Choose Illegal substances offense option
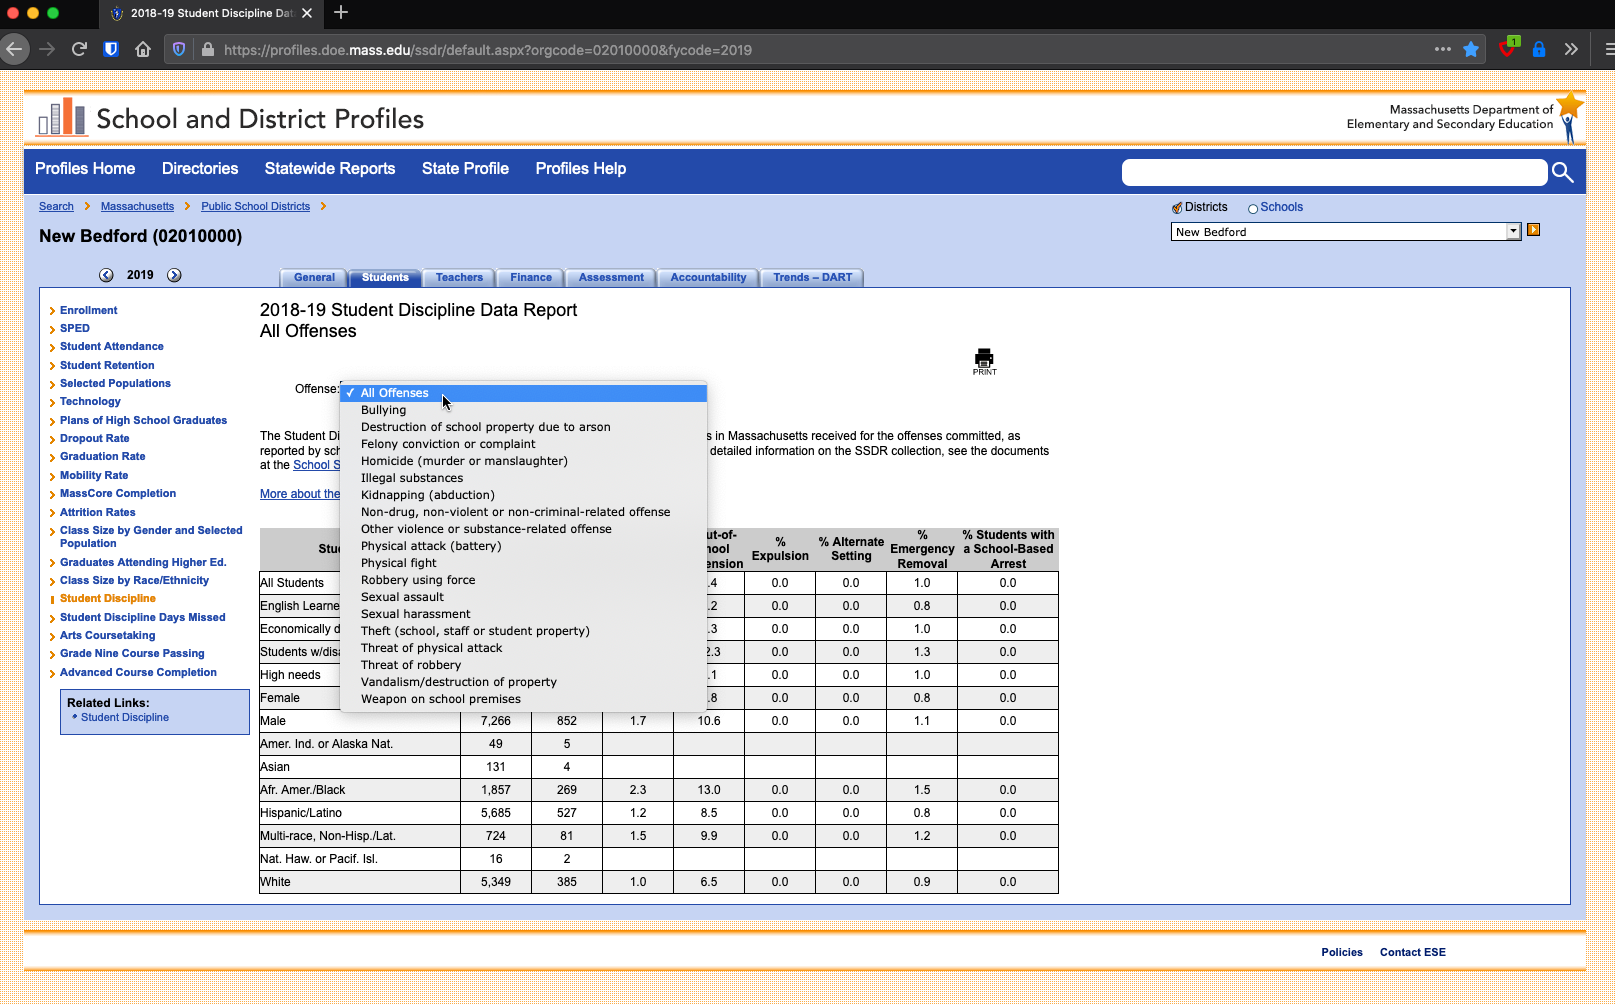The width and height of the screenshot is (1615, 1005). click(523, 478)
